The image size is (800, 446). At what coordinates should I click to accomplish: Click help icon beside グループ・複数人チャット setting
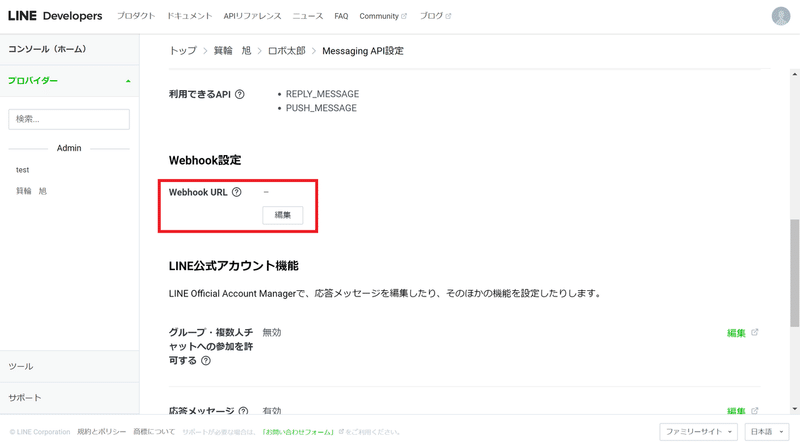(206, 361)
